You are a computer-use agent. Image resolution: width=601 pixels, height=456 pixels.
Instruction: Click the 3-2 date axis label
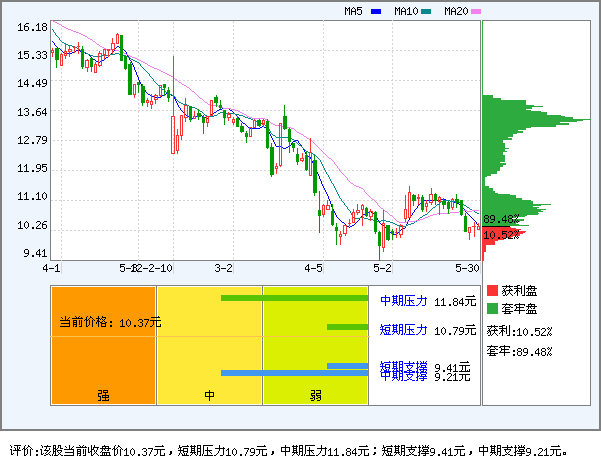coord(223,268)
